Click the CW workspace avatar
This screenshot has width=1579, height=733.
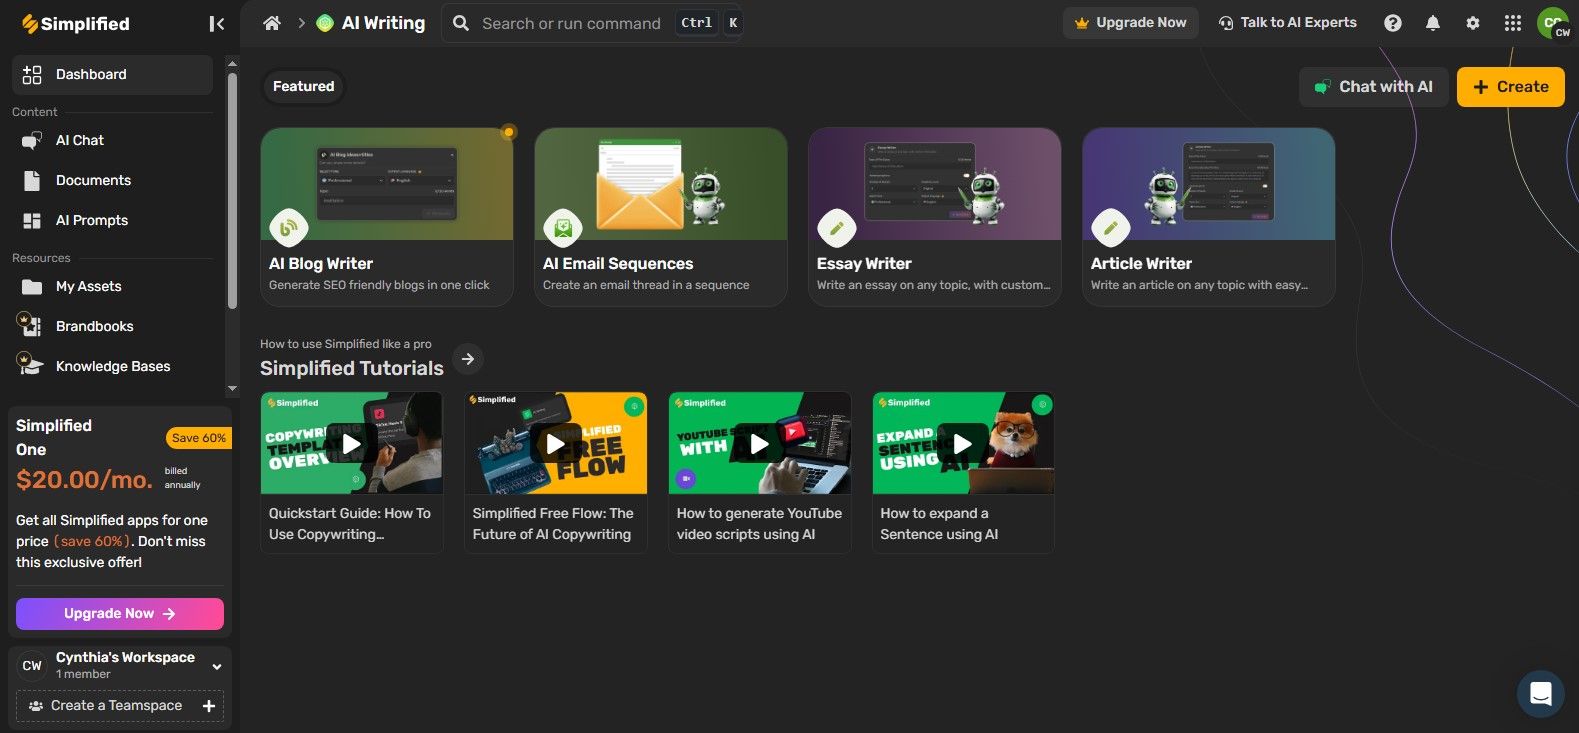(x=32, y=665)
